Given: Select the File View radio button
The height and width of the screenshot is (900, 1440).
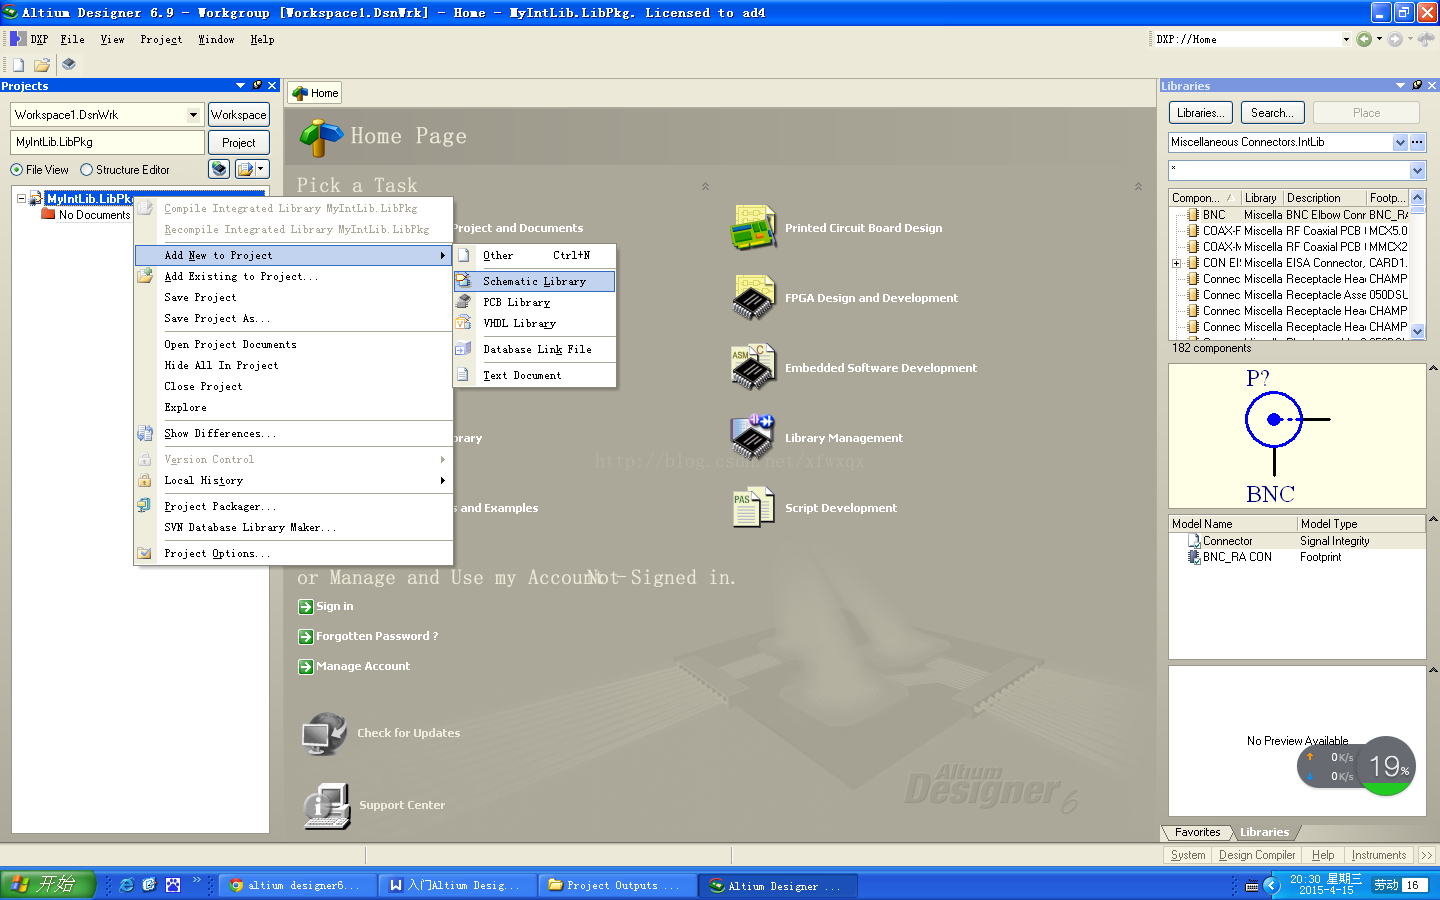Looking at the screenshot, I should (17, 170).
